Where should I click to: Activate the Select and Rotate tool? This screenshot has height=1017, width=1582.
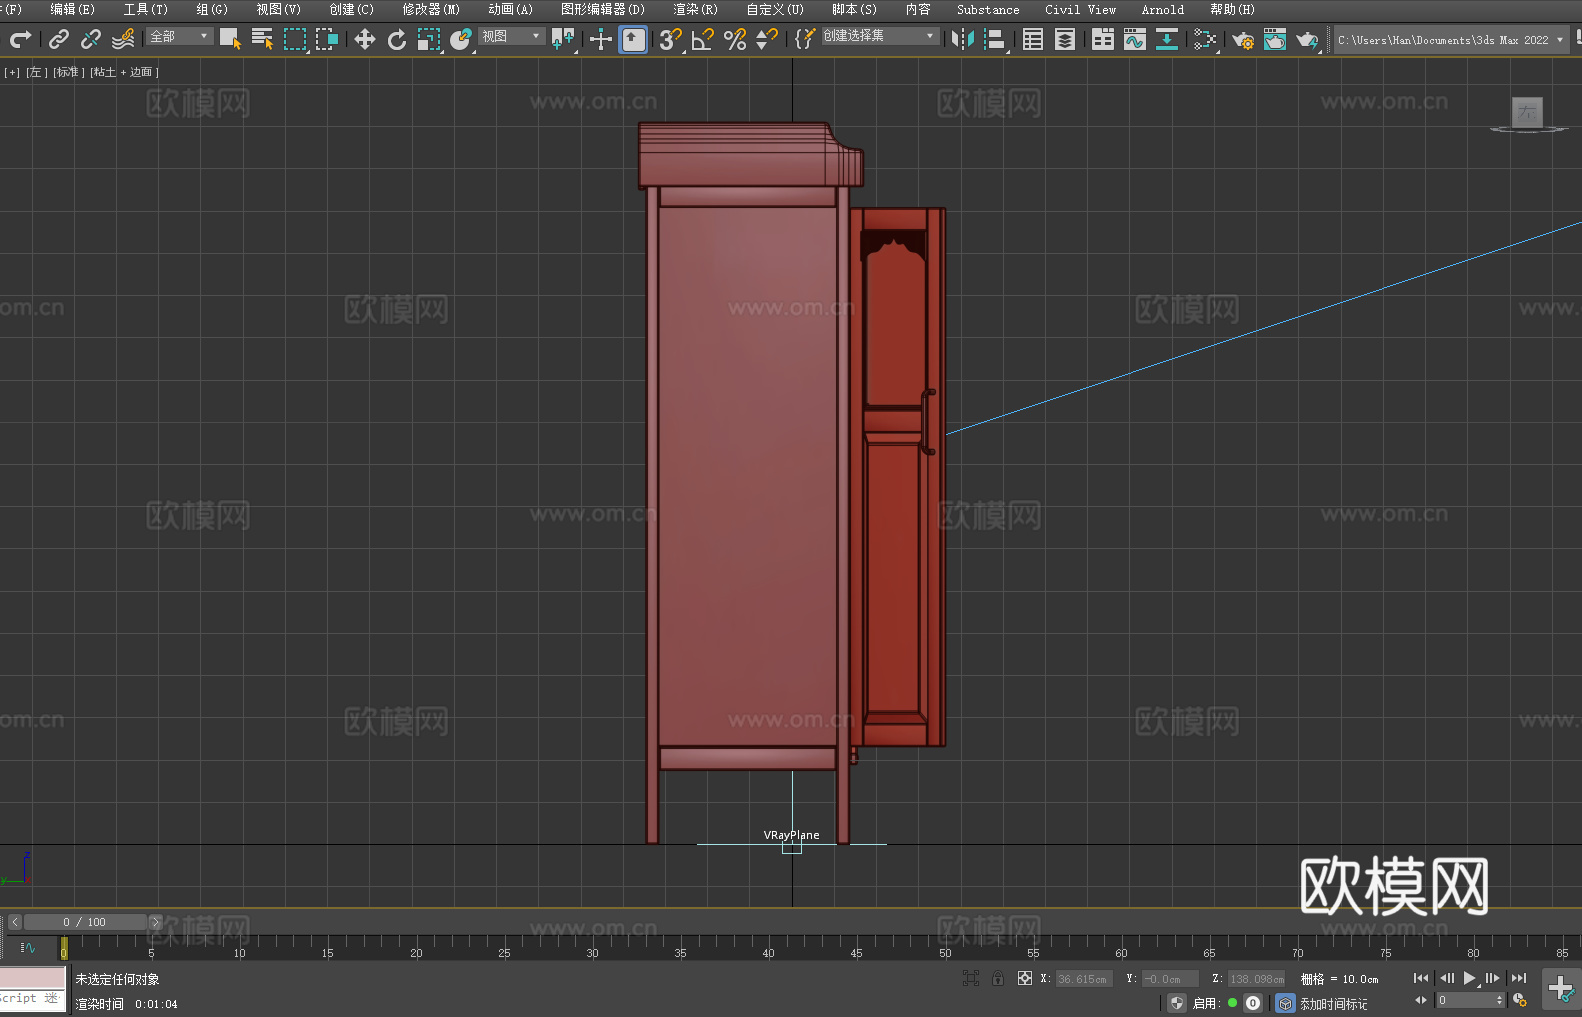[x=397, y=39]
